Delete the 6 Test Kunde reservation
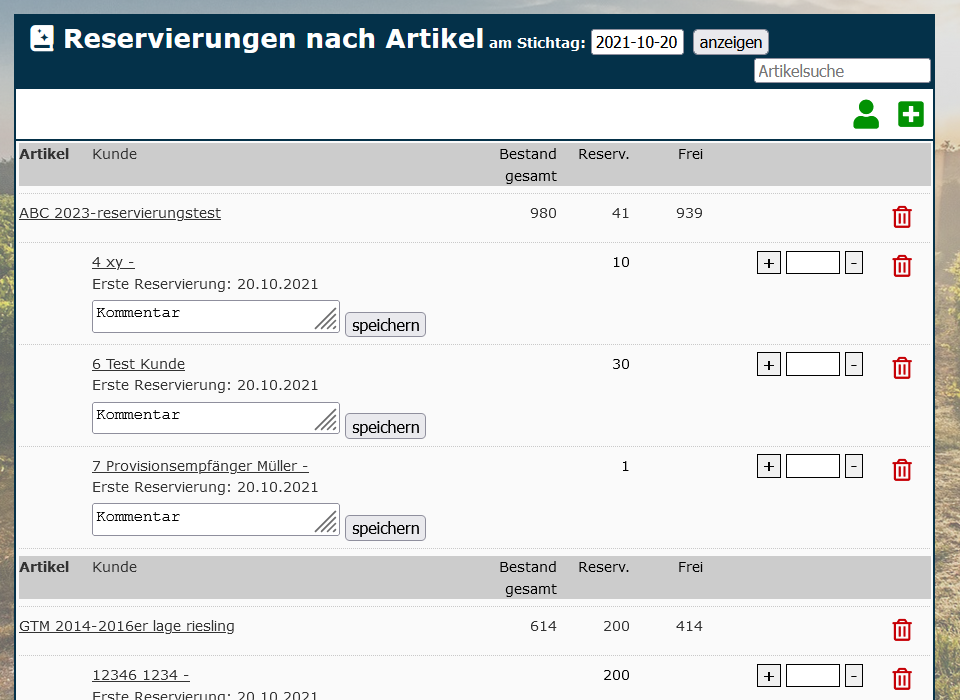Image resolution: width=960 pixels, height=700 pixels. (x=902, y=368)
